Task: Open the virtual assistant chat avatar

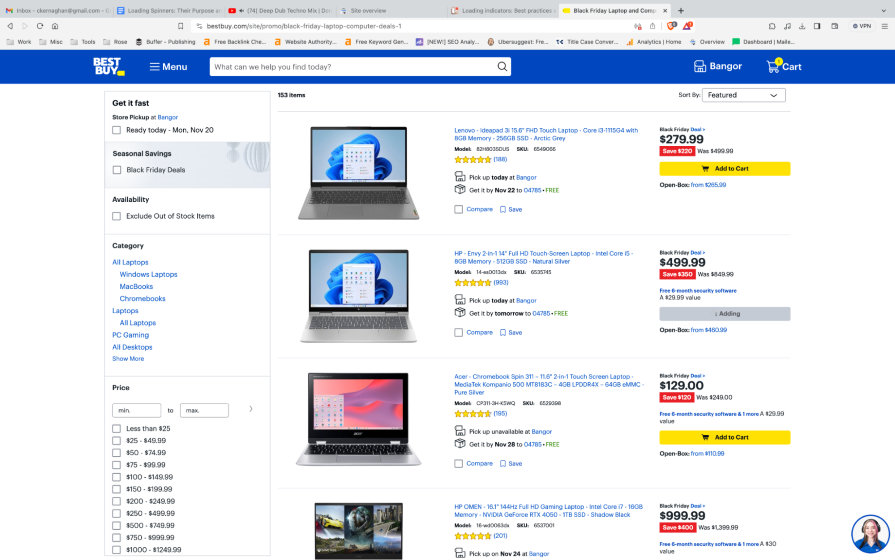Action: [870, 535]
